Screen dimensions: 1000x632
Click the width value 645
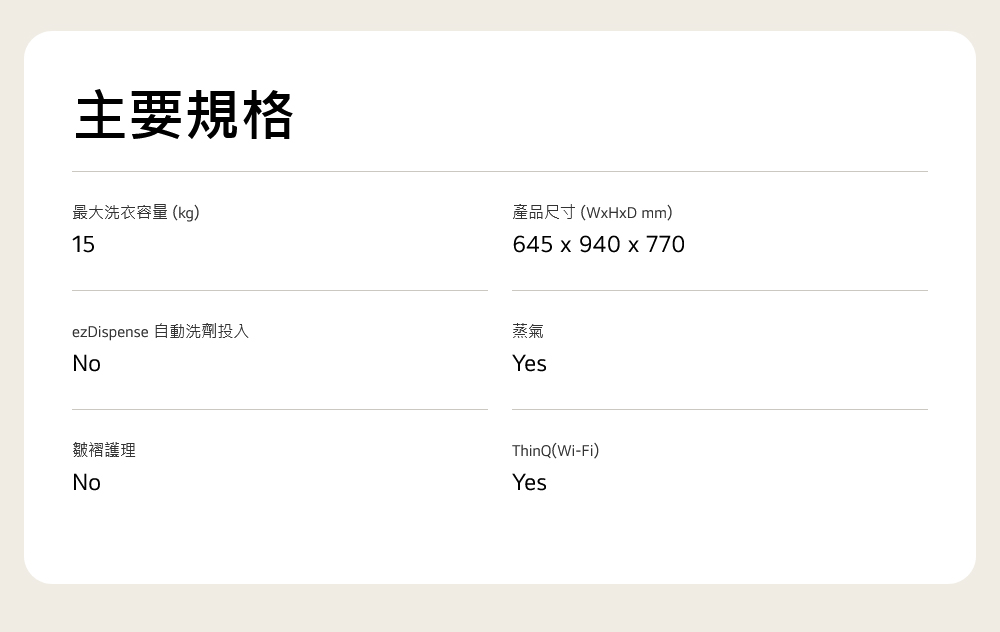[532, 245]
